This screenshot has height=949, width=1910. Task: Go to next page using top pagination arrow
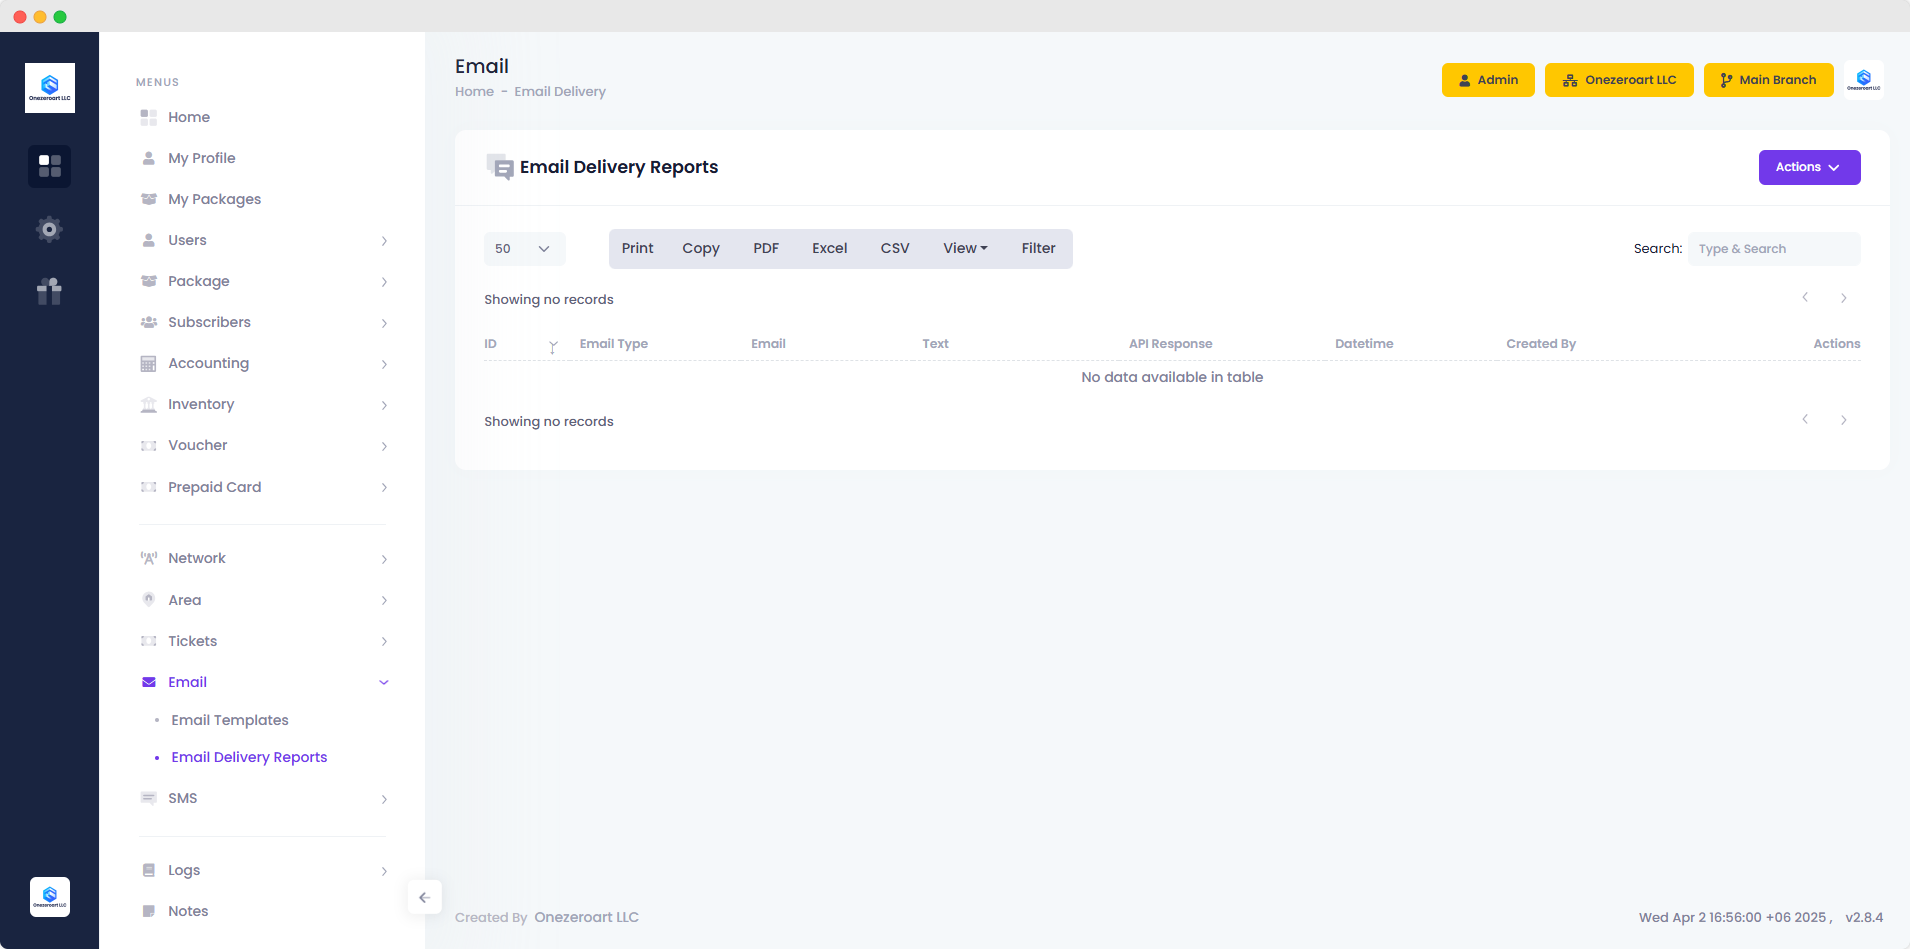(1844, 298)
